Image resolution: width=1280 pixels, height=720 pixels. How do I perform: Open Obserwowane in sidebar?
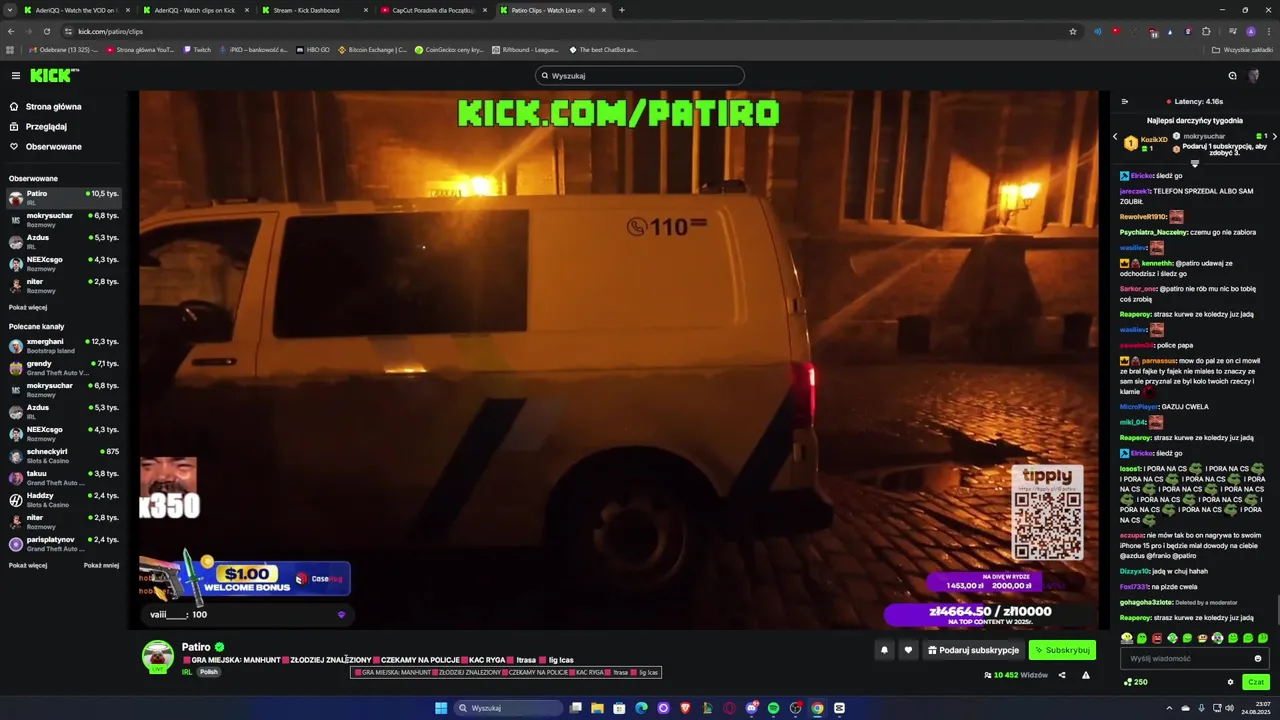(46, 146)
